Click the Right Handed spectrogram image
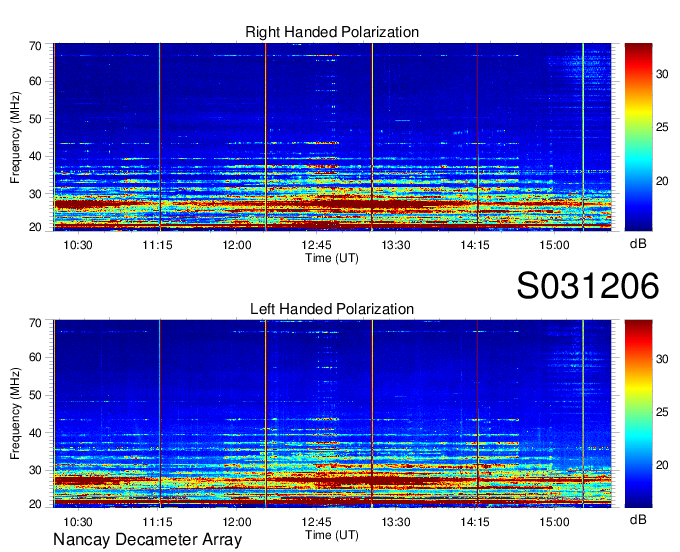This screenshot has width=680, height=552. coord(332,137)
